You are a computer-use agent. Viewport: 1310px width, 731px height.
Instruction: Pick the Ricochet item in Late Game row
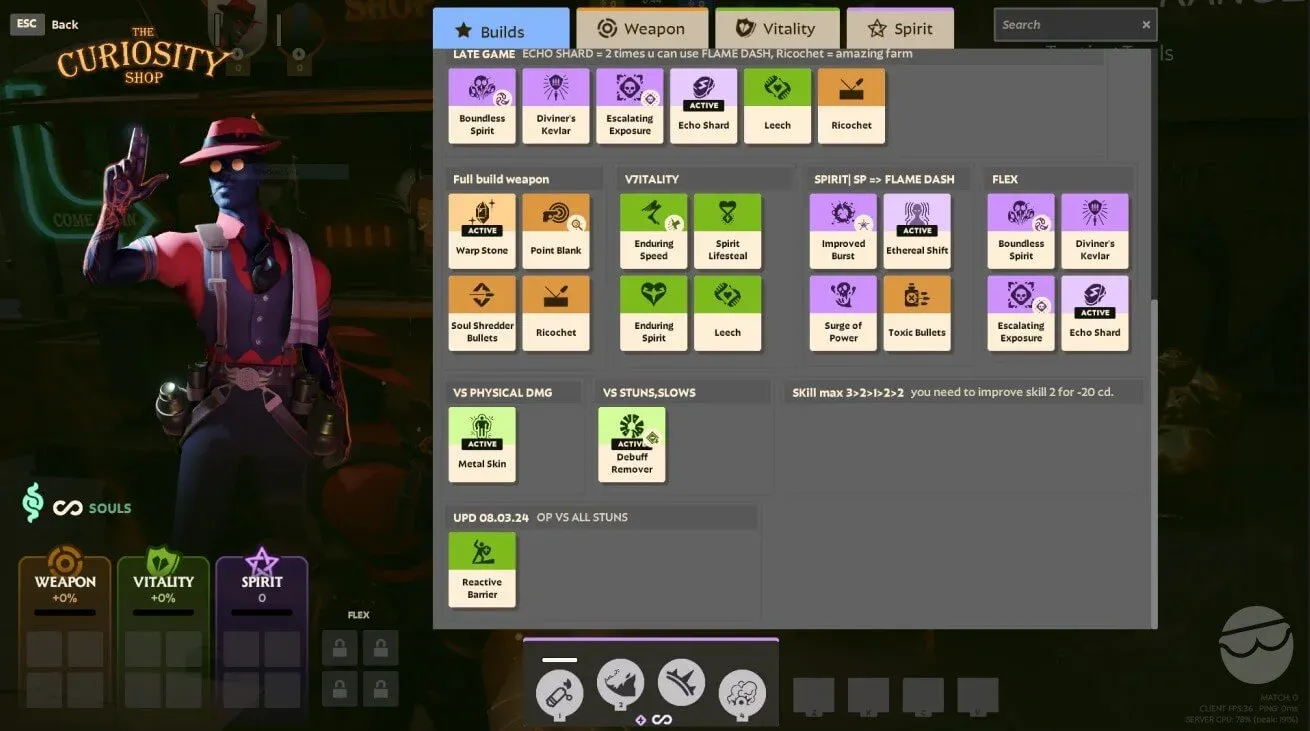click(x=851, y=105)
